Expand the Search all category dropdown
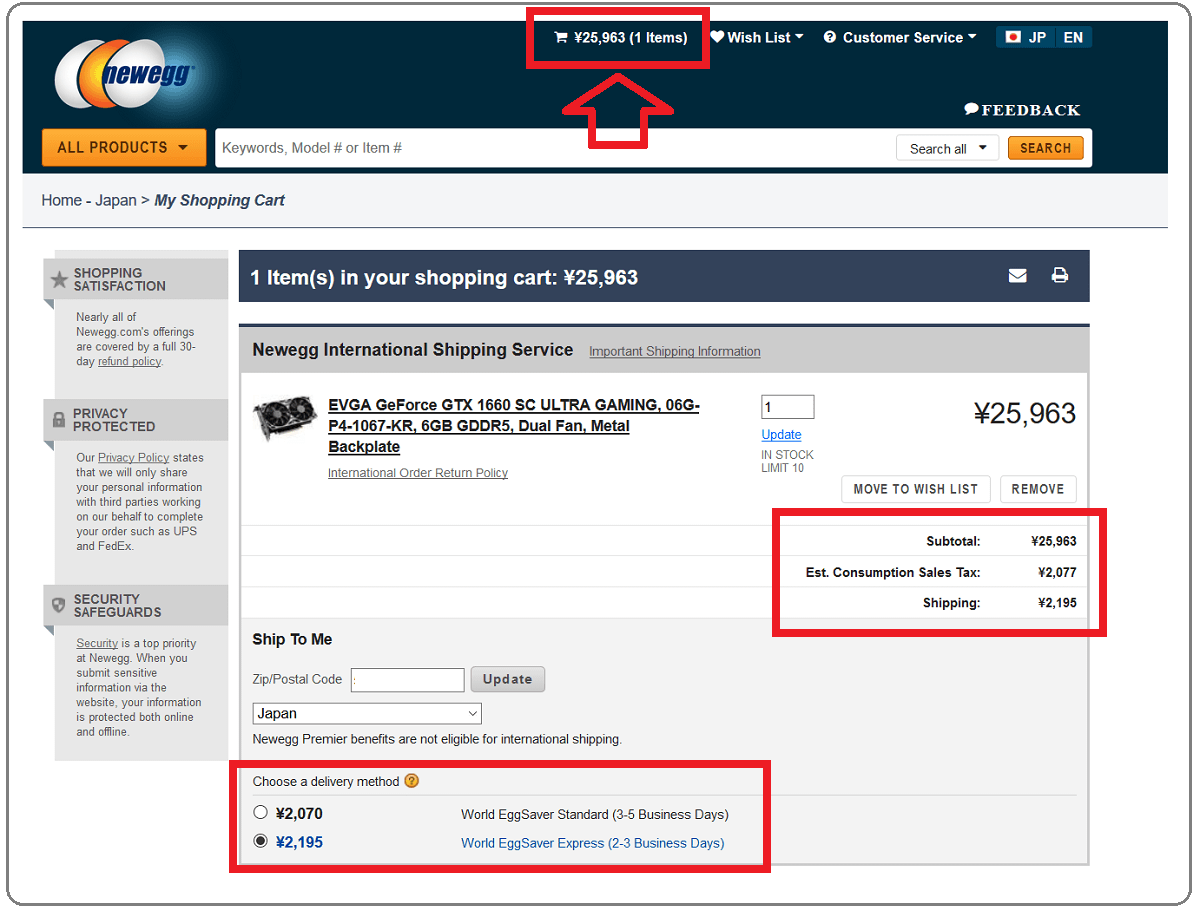 [x=947, y=148]
